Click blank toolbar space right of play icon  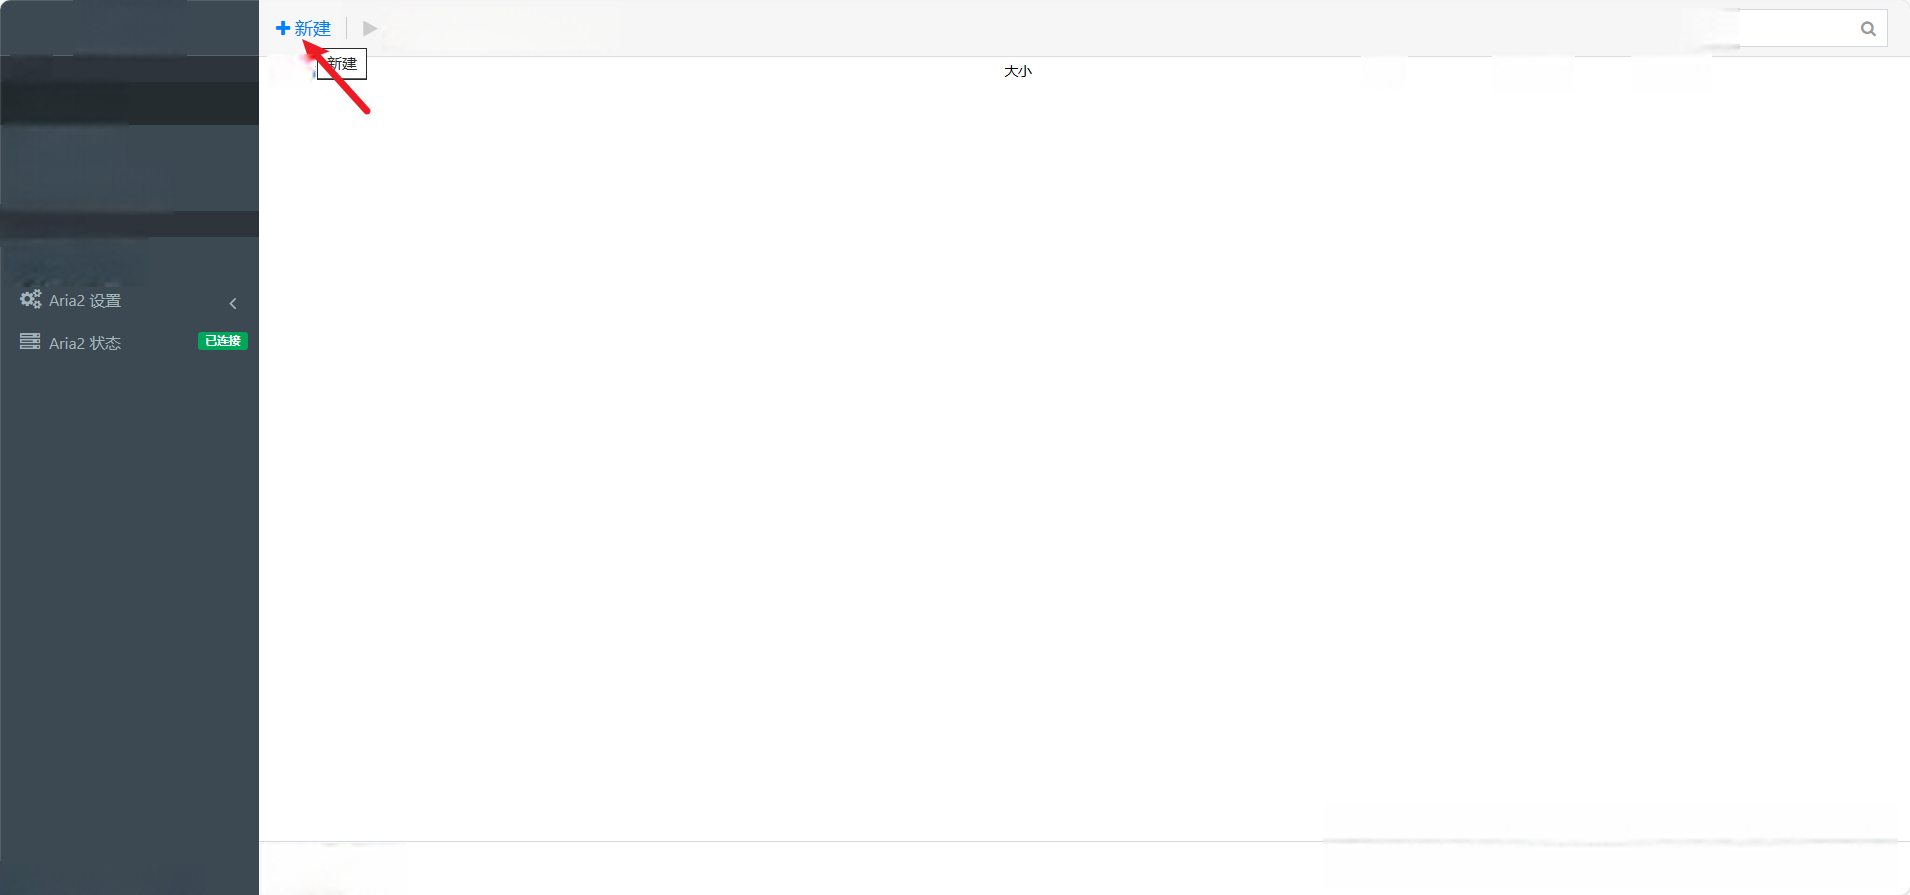point(1000,28)
